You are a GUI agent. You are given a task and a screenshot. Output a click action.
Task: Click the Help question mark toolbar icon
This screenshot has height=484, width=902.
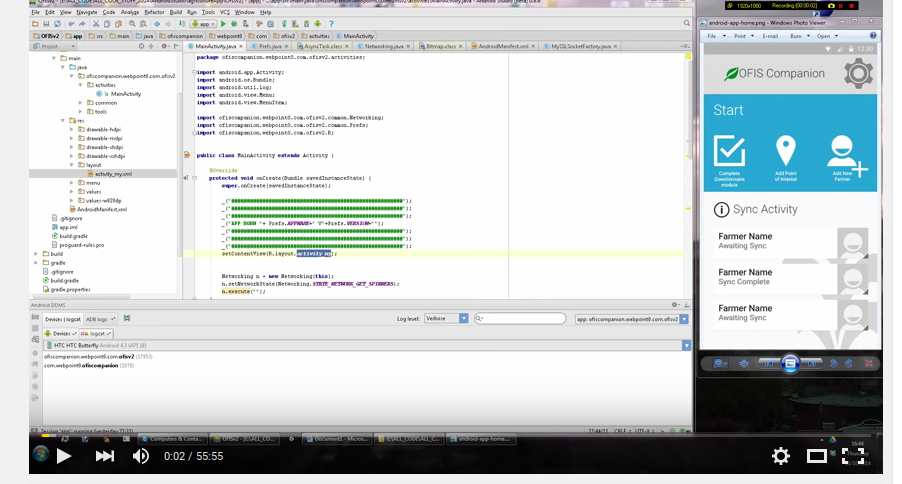coord(331,23)
